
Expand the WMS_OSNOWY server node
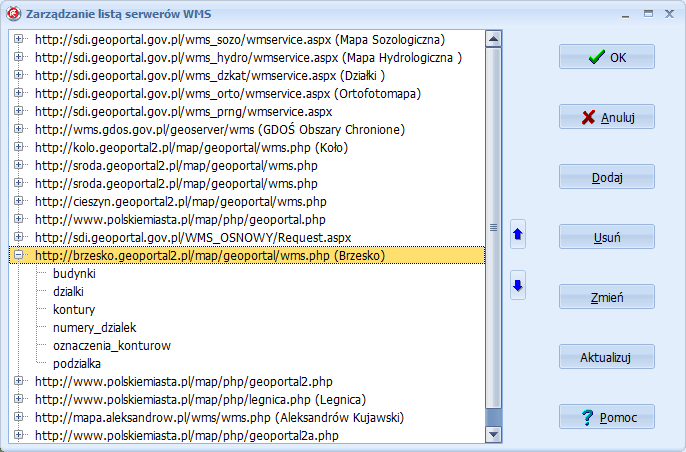[x=18, y=237]
